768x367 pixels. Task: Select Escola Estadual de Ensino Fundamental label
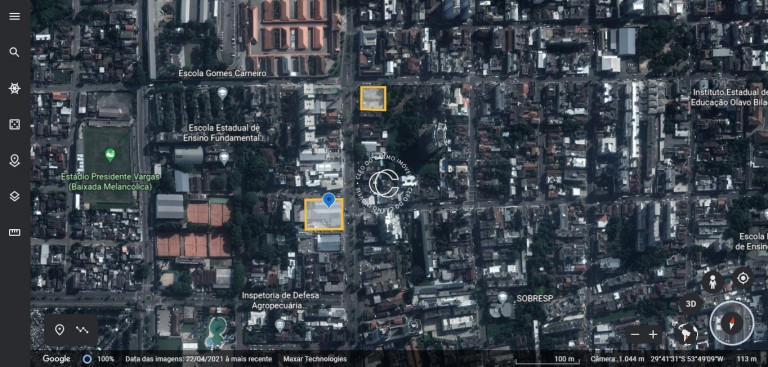click(223, 133)
